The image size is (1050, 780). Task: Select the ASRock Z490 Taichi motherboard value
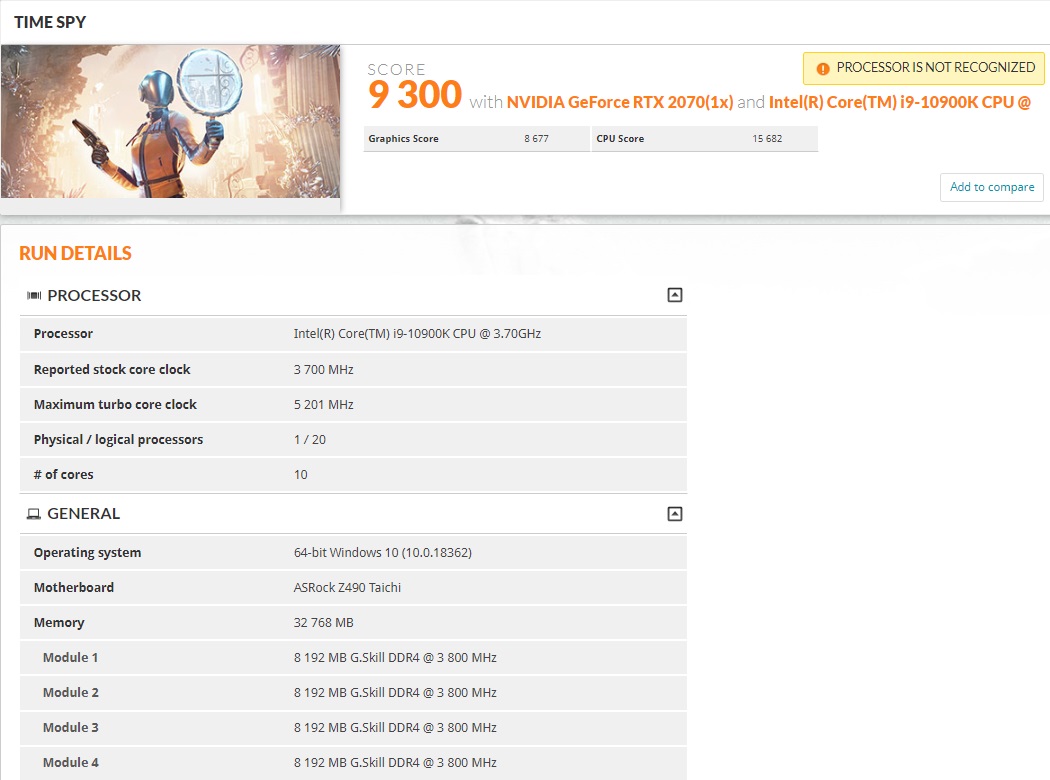(347, 588)
